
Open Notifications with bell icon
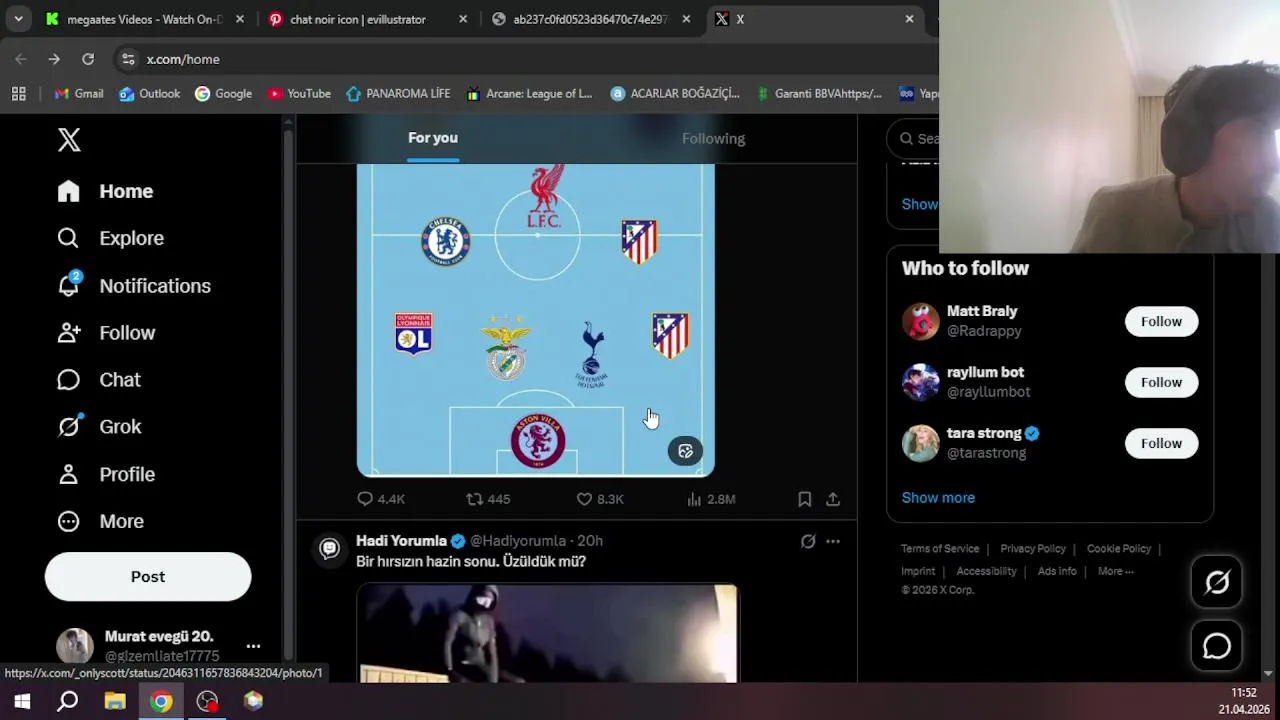[134, 286]
